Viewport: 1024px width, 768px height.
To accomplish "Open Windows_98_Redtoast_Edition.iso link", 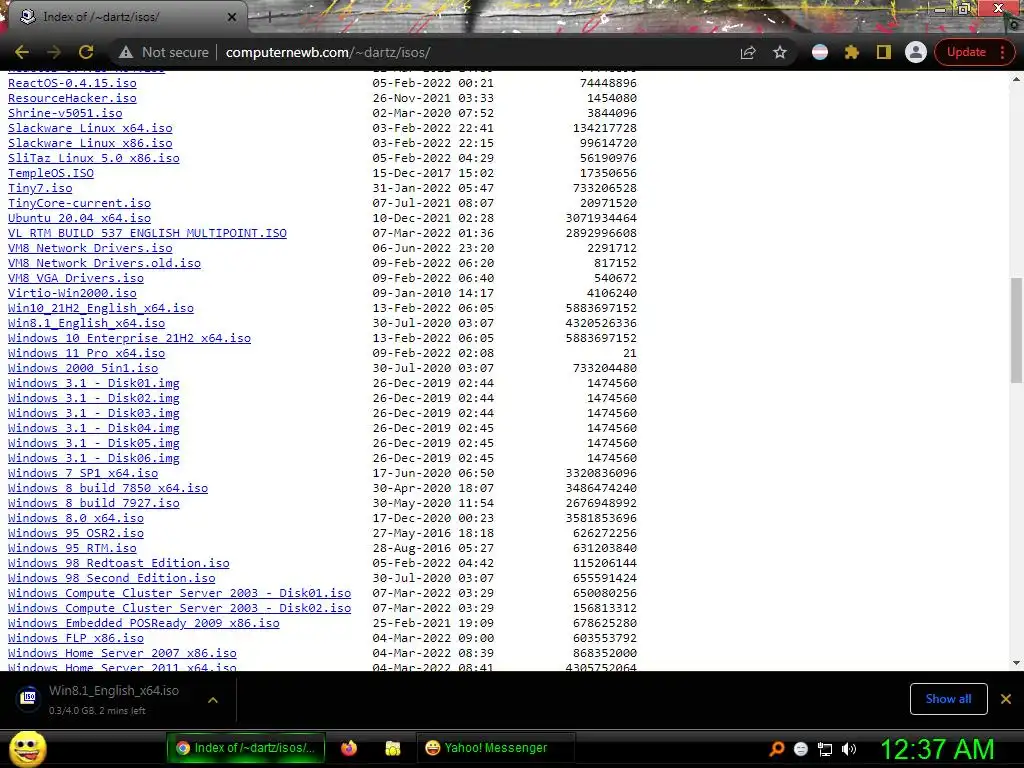I will tap(119, 563).
